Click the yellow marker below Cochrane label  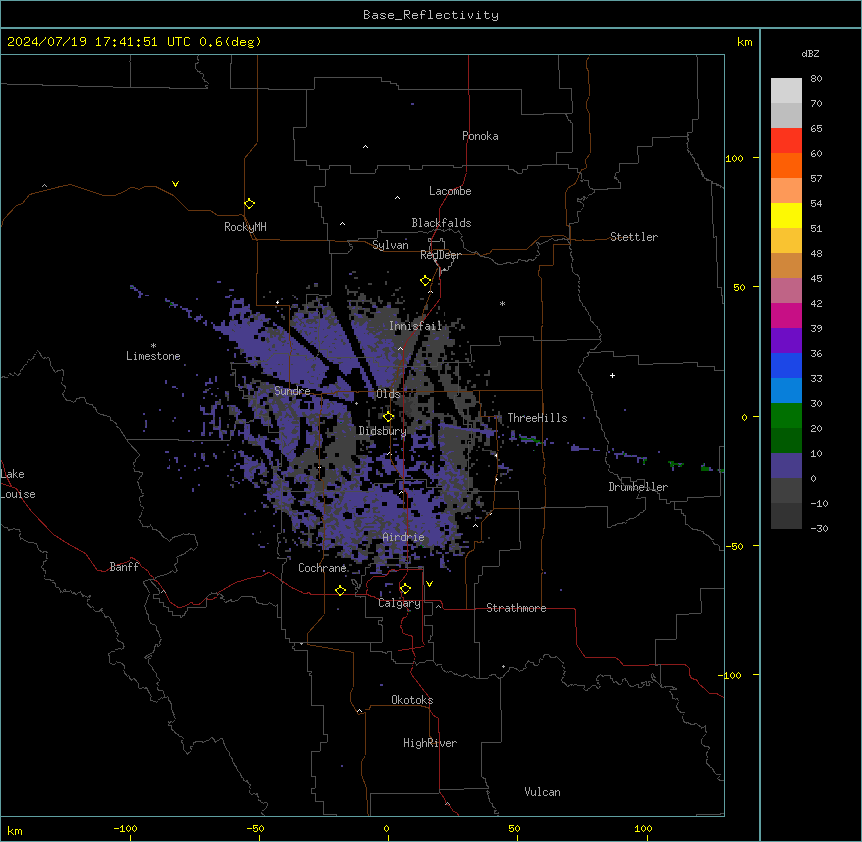point(340,590)
